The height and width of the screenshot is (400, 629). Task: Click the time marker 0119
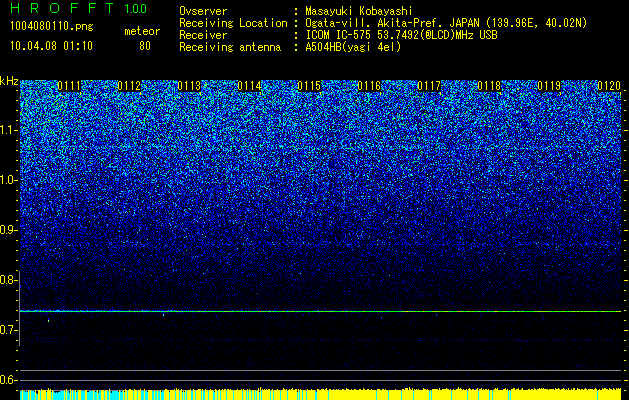[x=549, y=86]
